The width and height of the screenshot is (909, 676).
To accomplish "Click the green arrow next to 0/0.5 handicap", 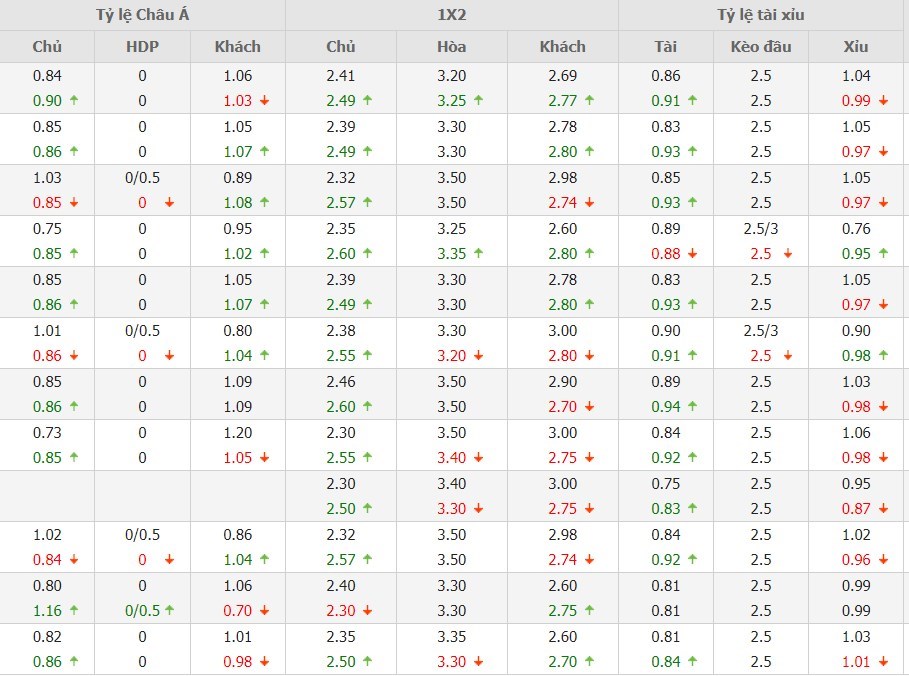I will 170,610.
